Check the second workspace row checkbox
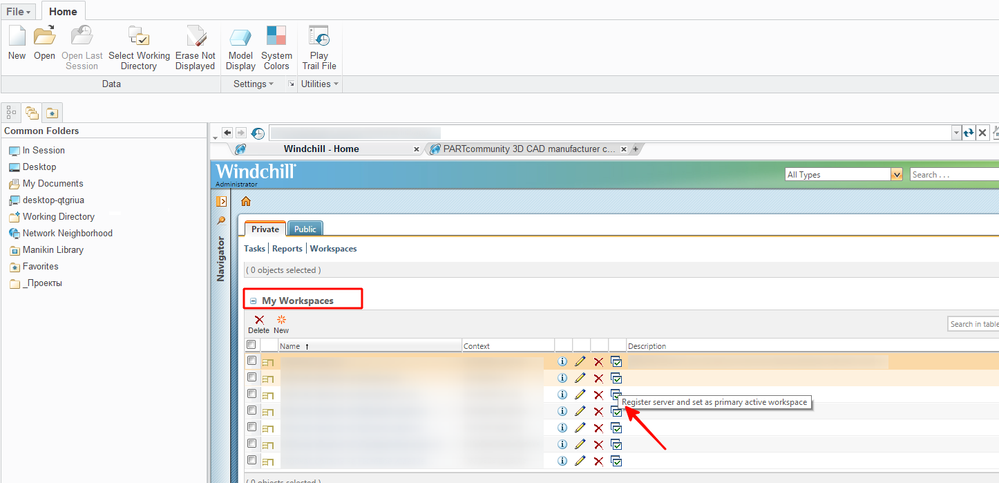 [x=252, y=377]
